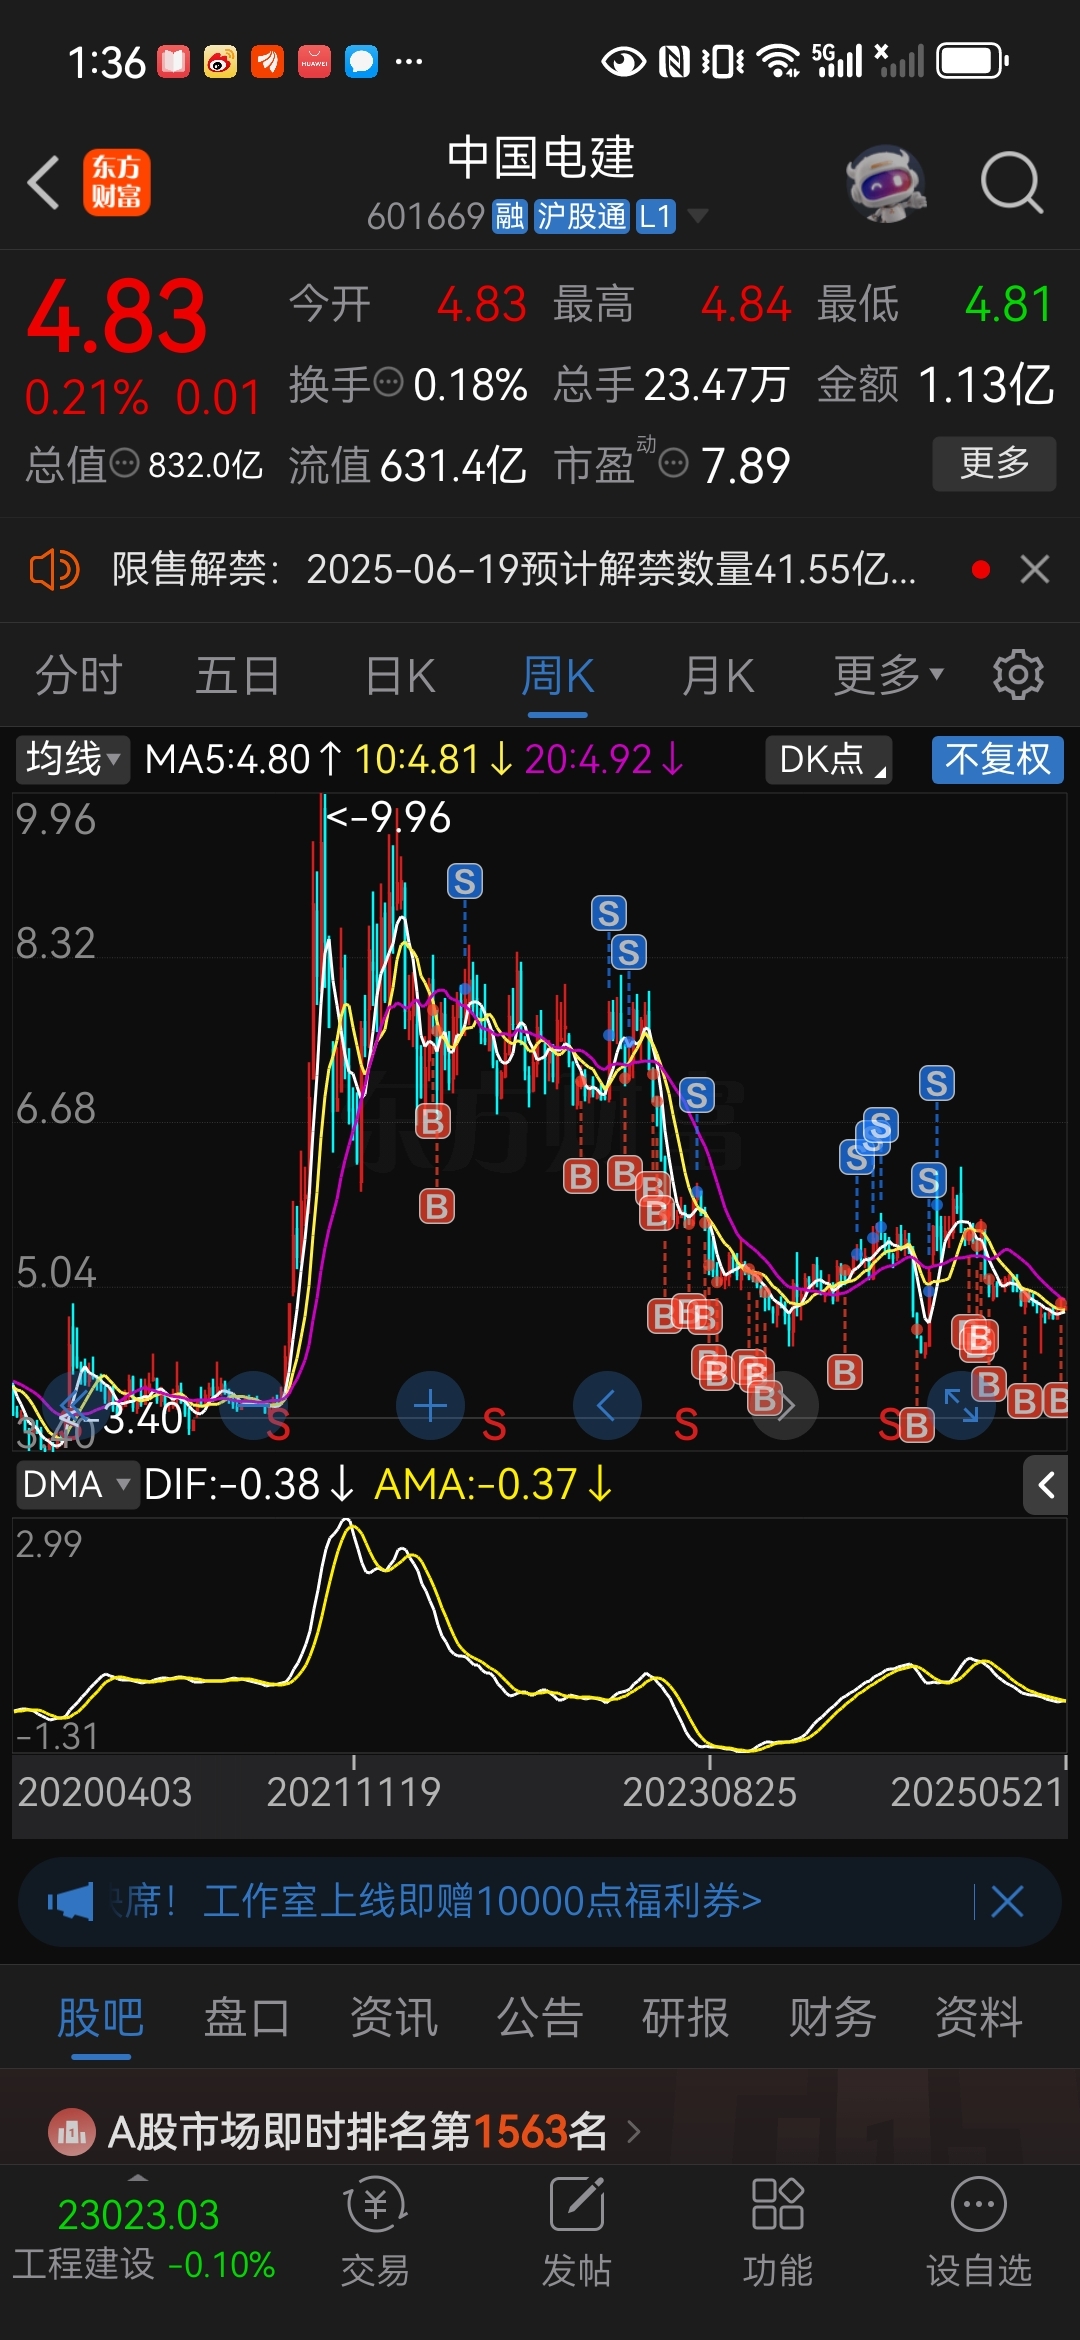Tap 市盈 info icon
This screenshot has height=2340, width=1080.
[674, 464]
